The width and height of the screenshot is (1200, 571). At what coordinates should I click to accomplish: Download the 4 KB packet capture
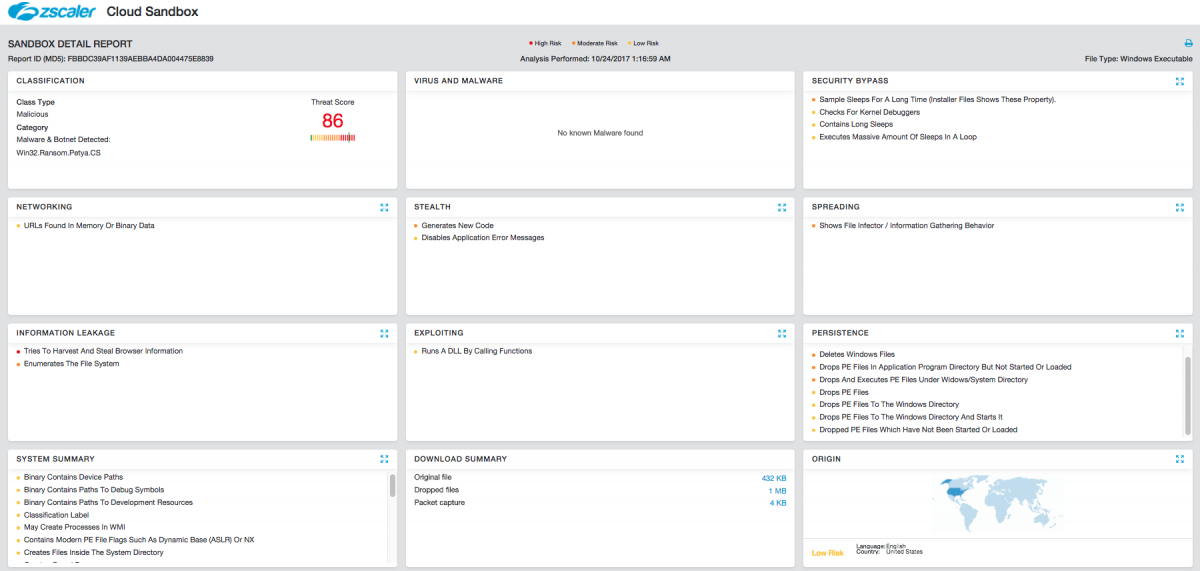777,503
